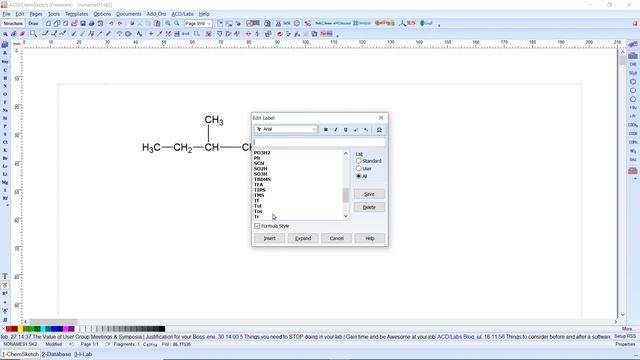Image resolution: width=640 pixels, height=360 pixels.
Task: Click the label text input field
Action: (319, 142)
